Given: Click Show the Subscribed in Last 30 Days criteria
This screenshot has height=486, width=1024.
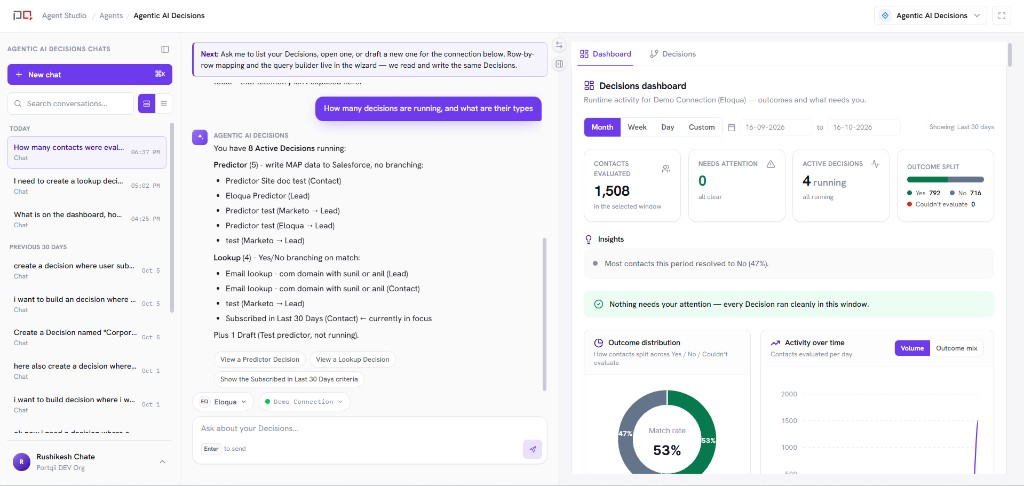Looking at the screenshot, I should [x=289, y=379].
